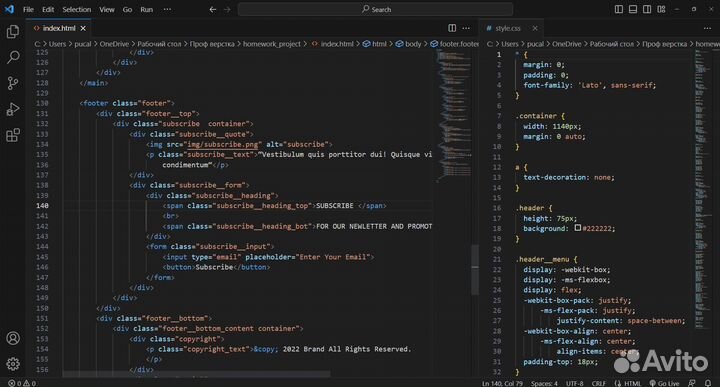This screenshot has height=387, width=720.
Task: Click line number 140 in index.html
Action: (42, 206)
